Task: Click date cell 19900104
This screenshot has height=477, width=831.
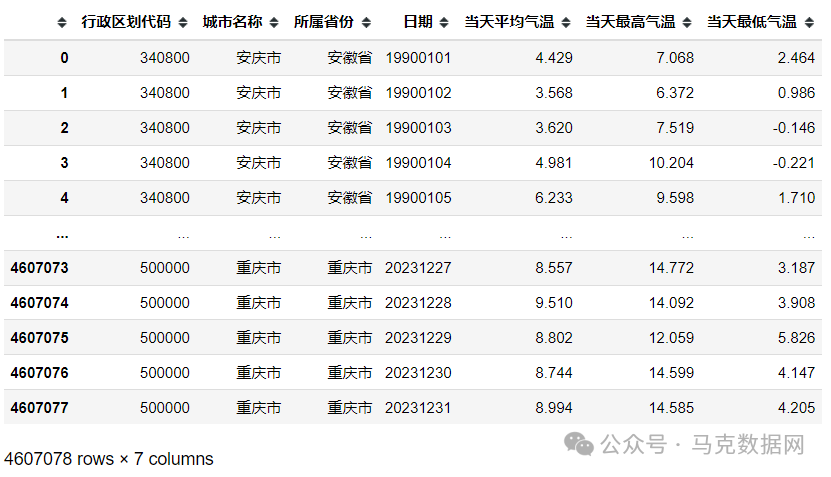Action: tap(418, 163)
